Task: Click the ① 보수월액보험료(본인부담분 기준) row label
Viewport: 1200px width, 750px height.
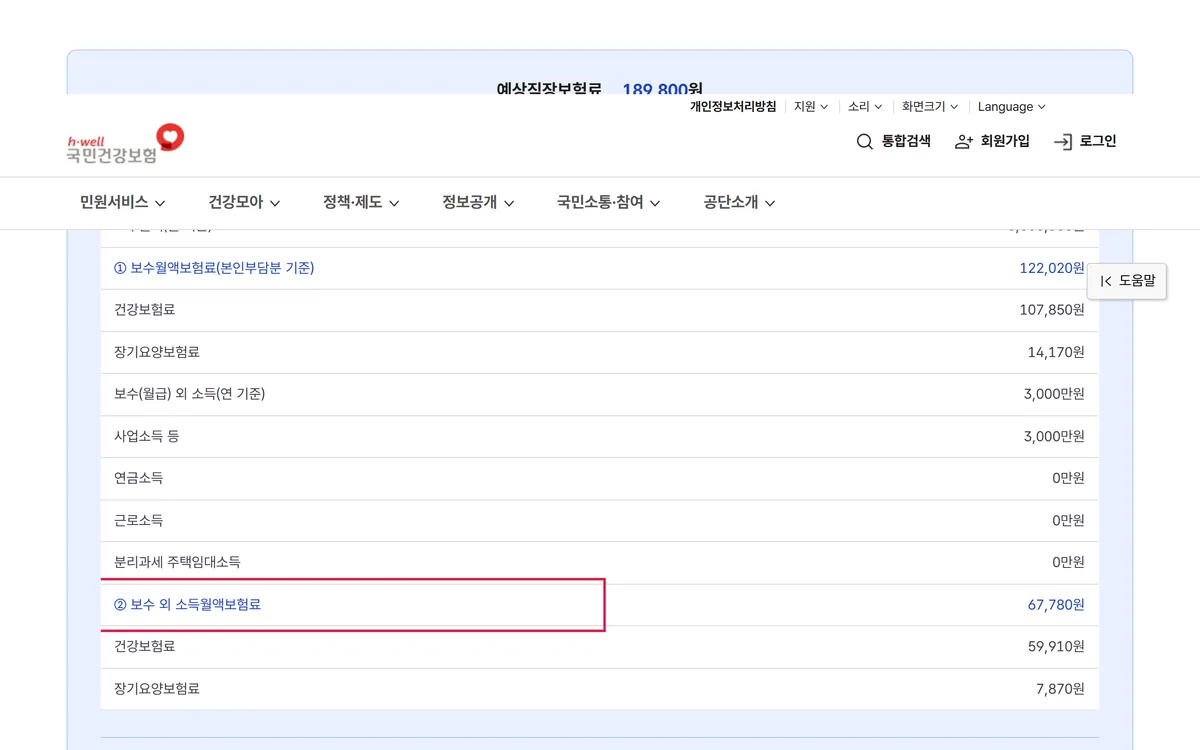Action: point(215,268)
